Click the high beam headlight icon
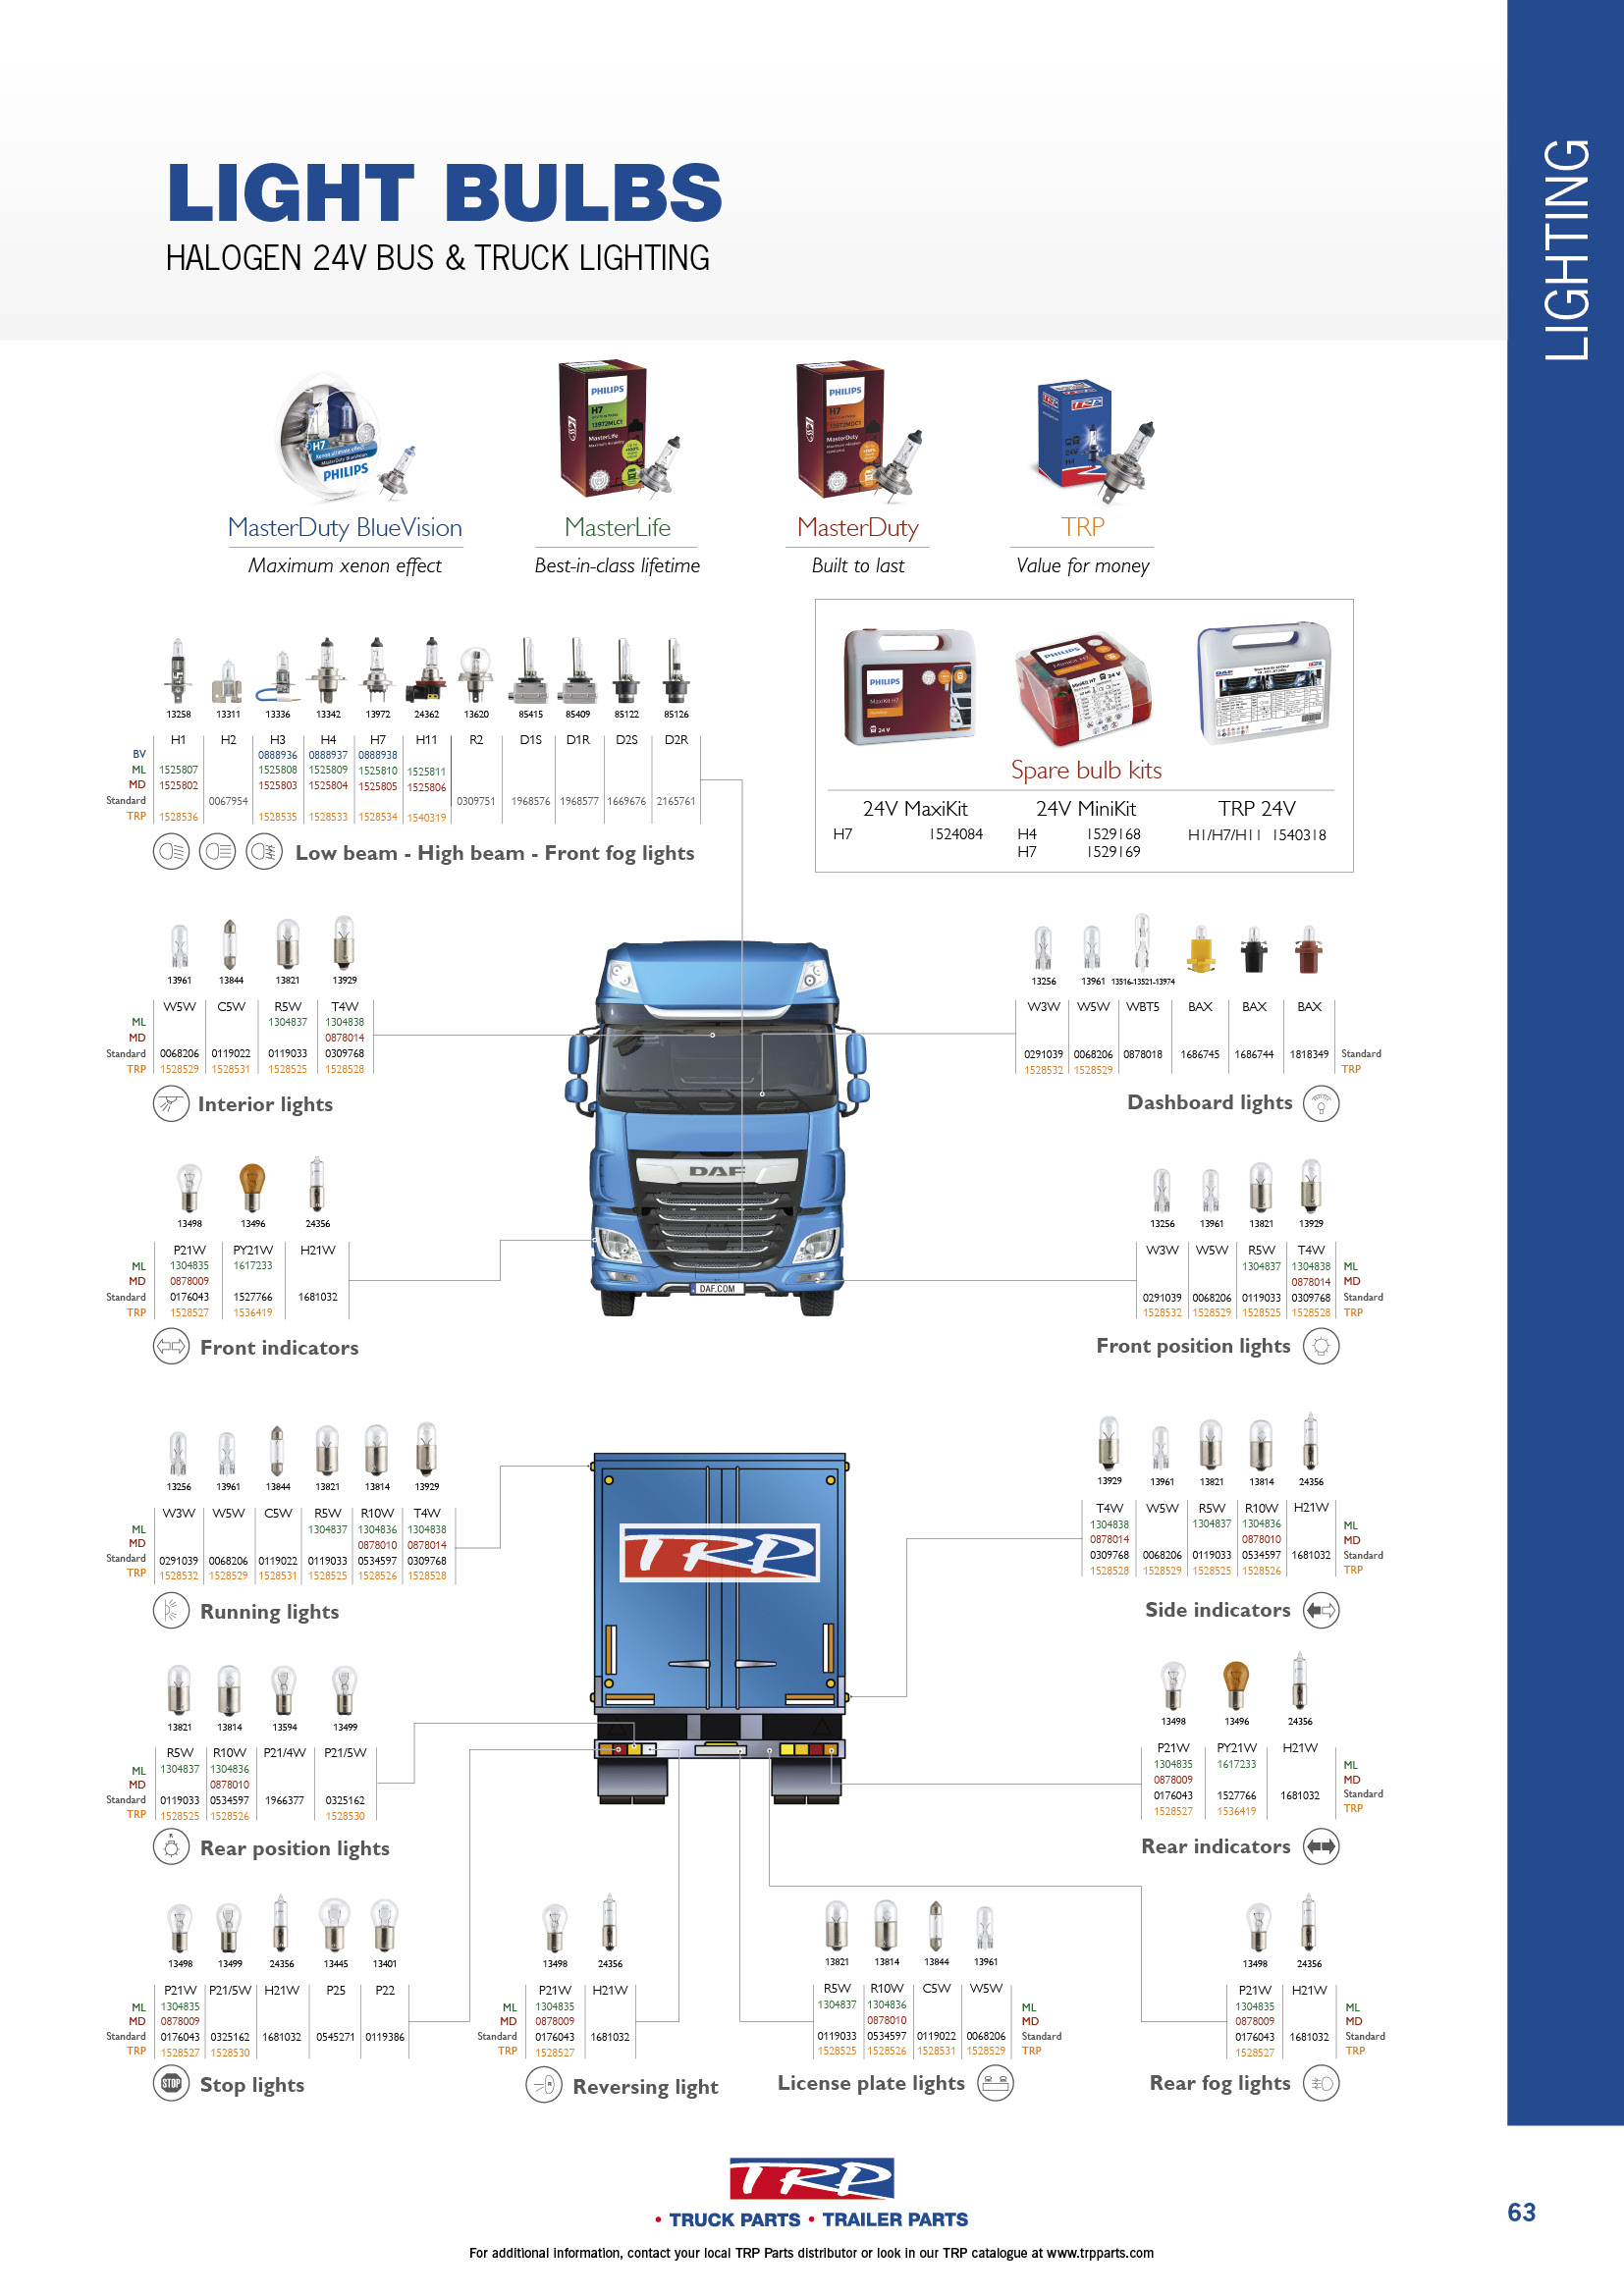This screenshot has height=2296, width=1624. (217, 852)
